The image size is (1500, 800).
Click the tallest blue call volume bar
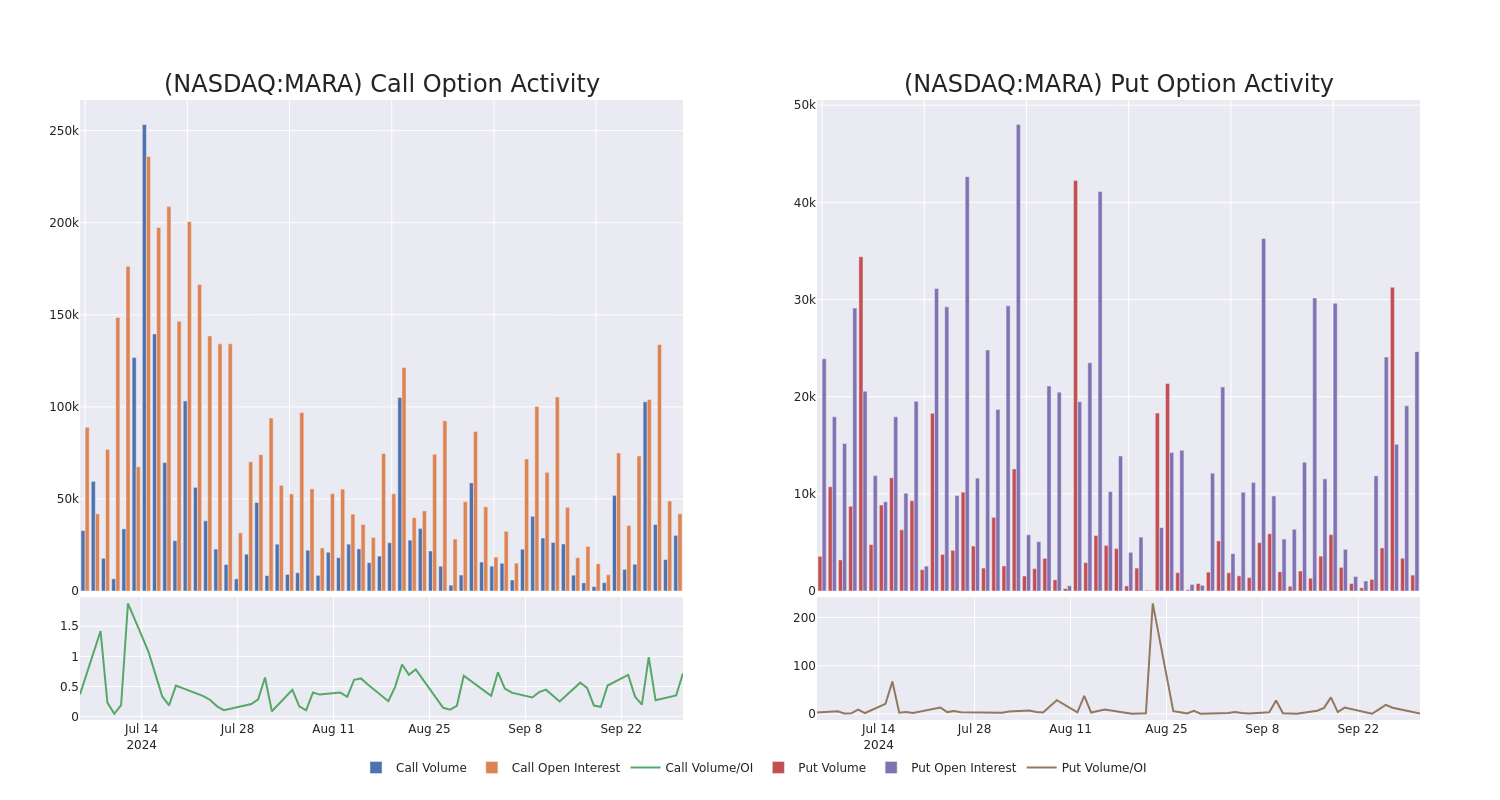point(144,358)
